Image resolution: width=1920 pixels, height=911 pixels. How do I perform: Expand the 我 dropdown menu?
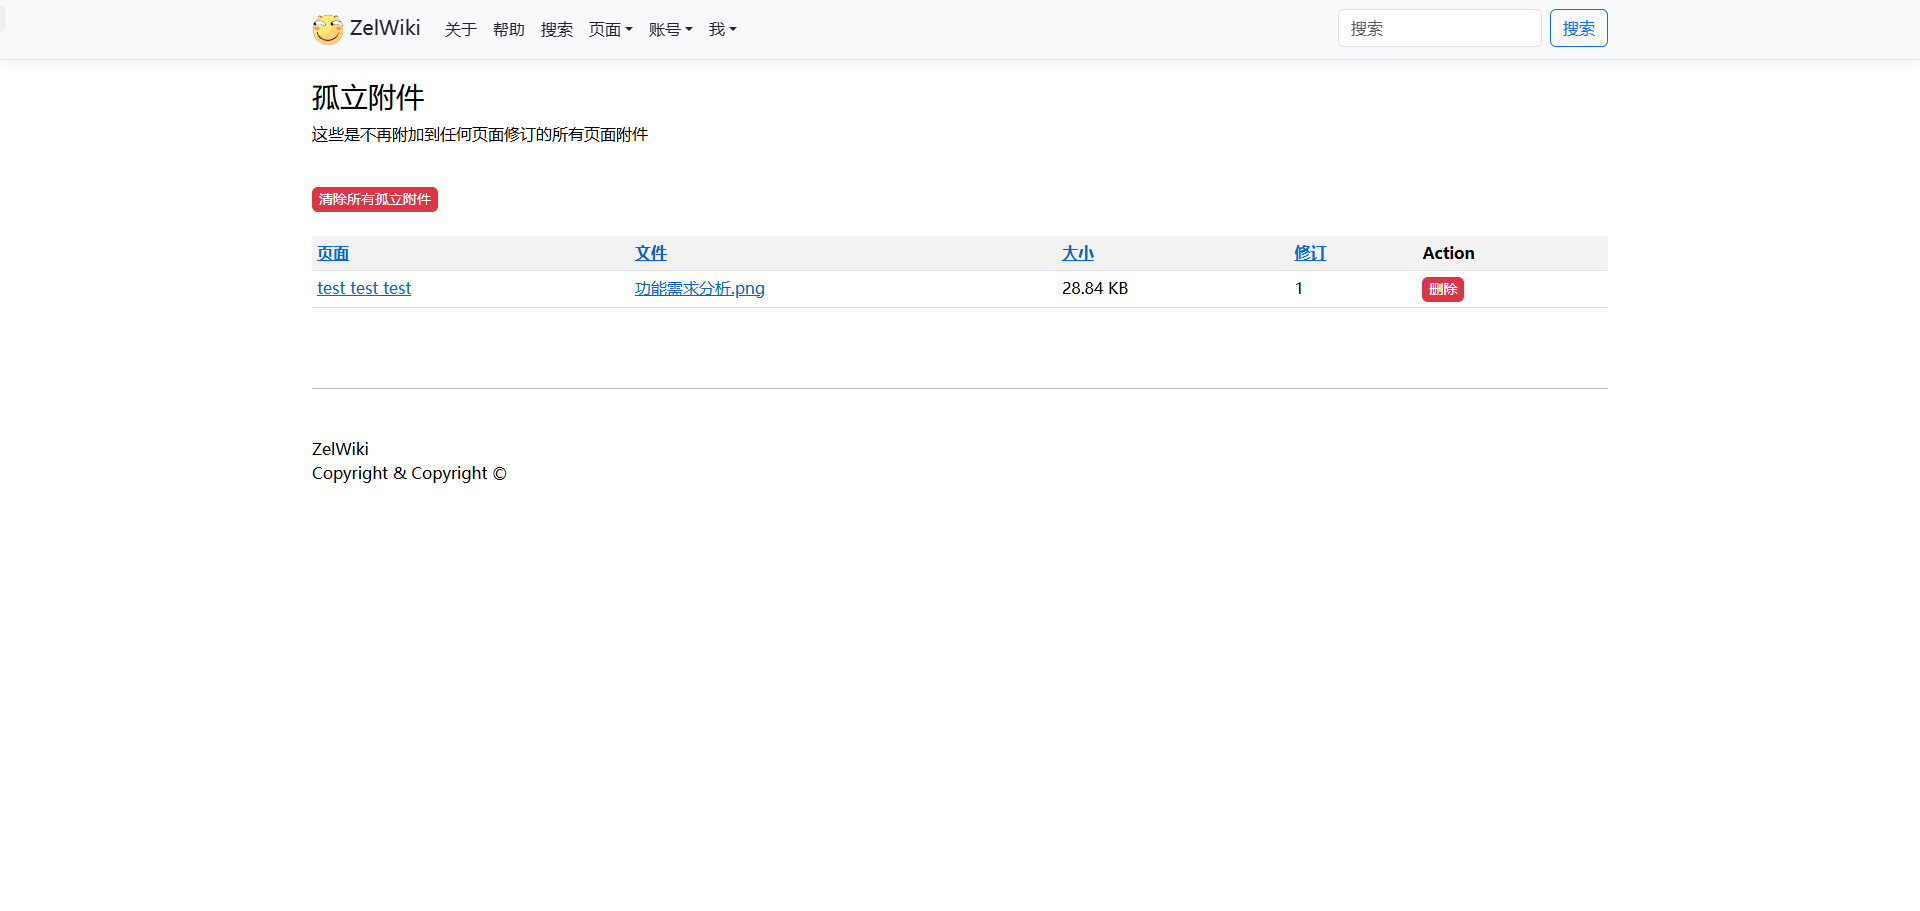click(722, 30)
